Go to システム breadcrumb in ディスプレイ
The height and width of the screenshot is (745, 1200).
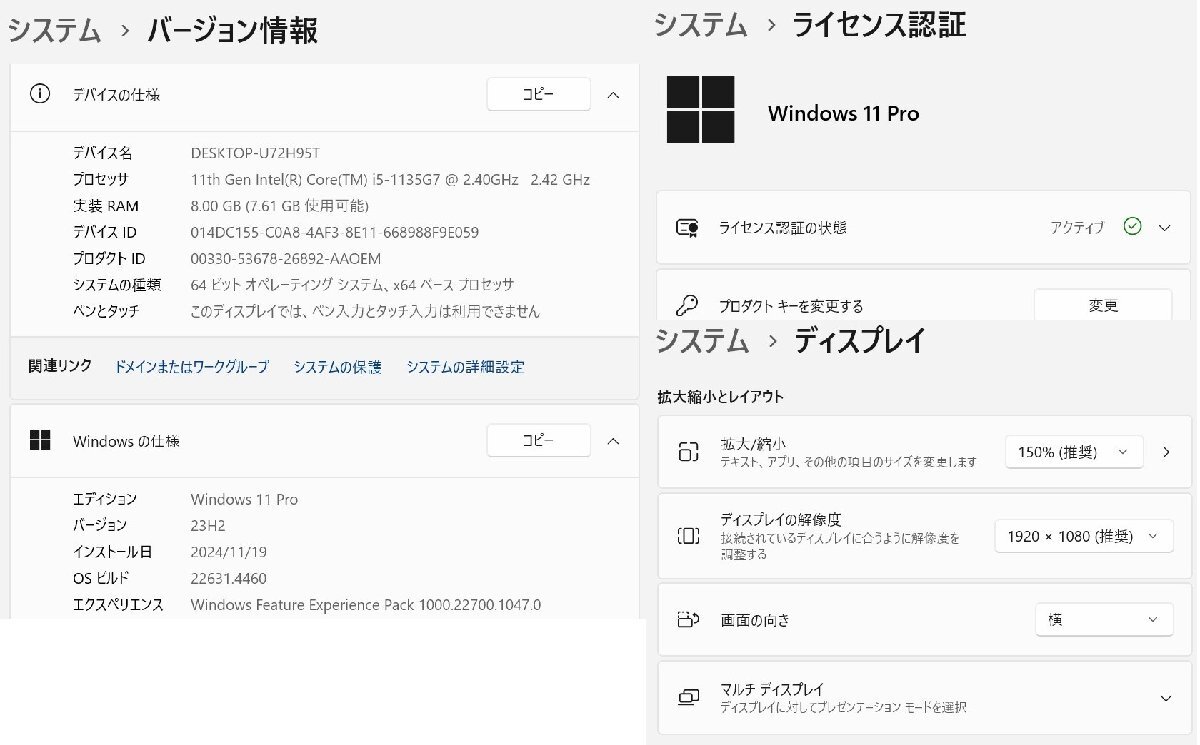pos(702,341)
